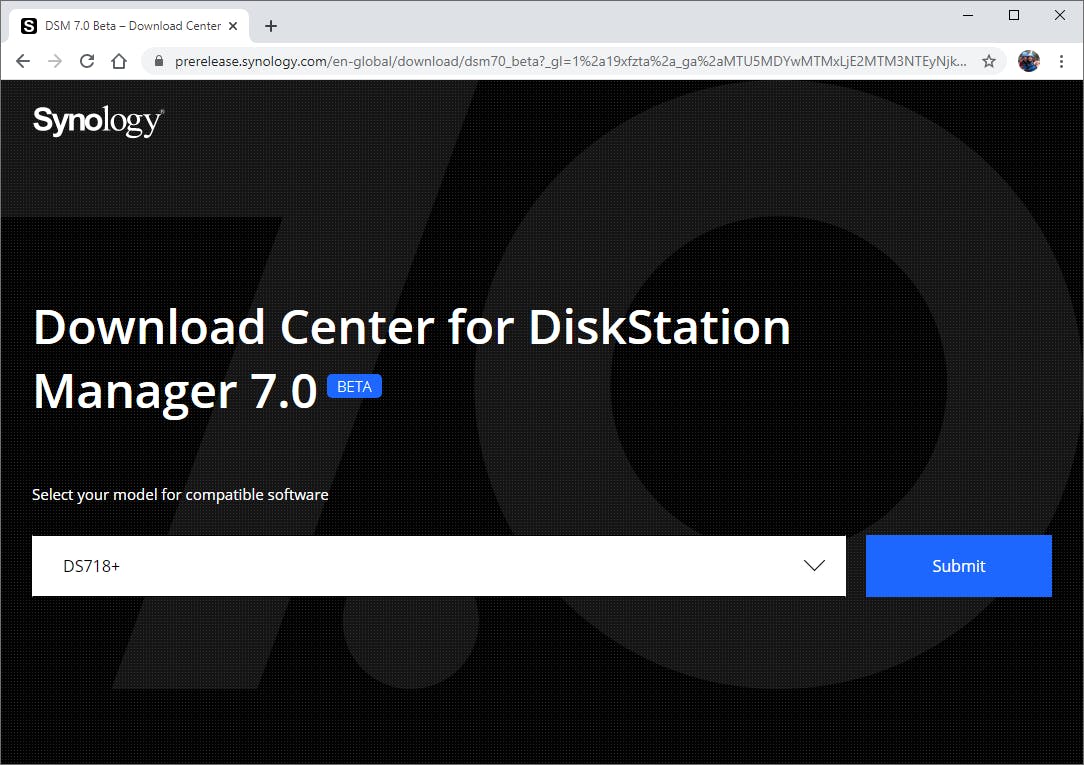Open a new tab with plus button
The height and width of the screenshot is (765, 1084).
[x=271, y=26]
